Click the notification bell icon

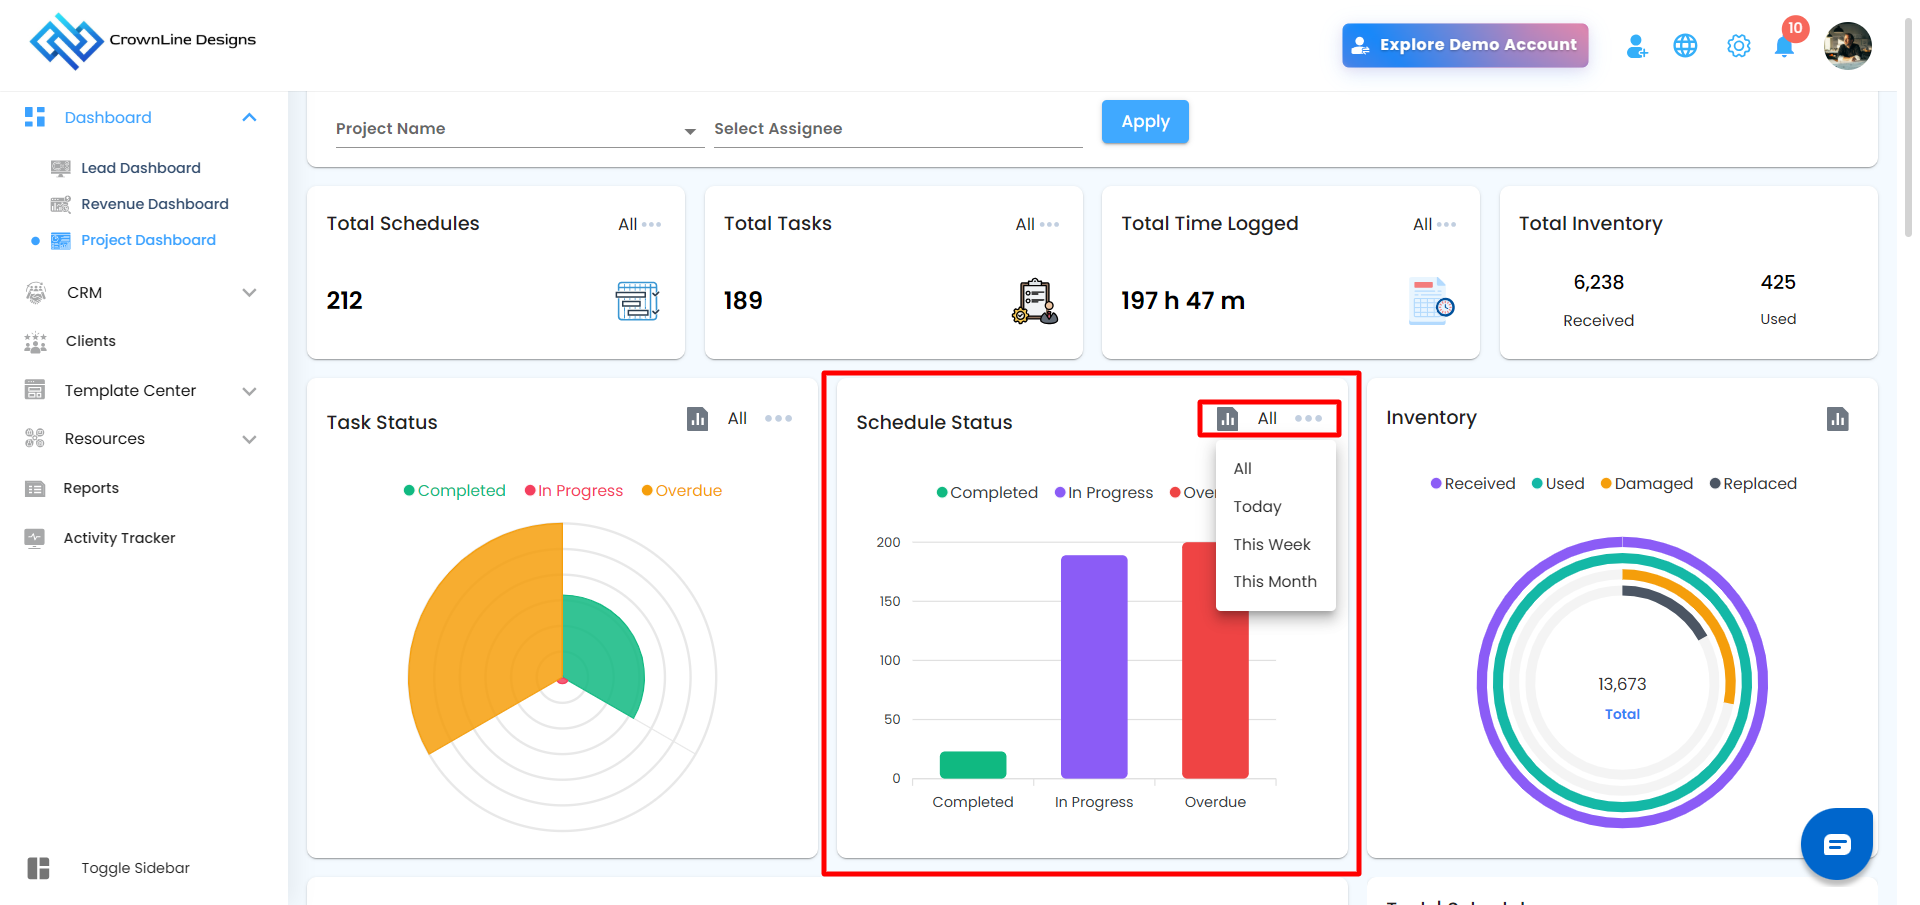(x=1783, y=47)
